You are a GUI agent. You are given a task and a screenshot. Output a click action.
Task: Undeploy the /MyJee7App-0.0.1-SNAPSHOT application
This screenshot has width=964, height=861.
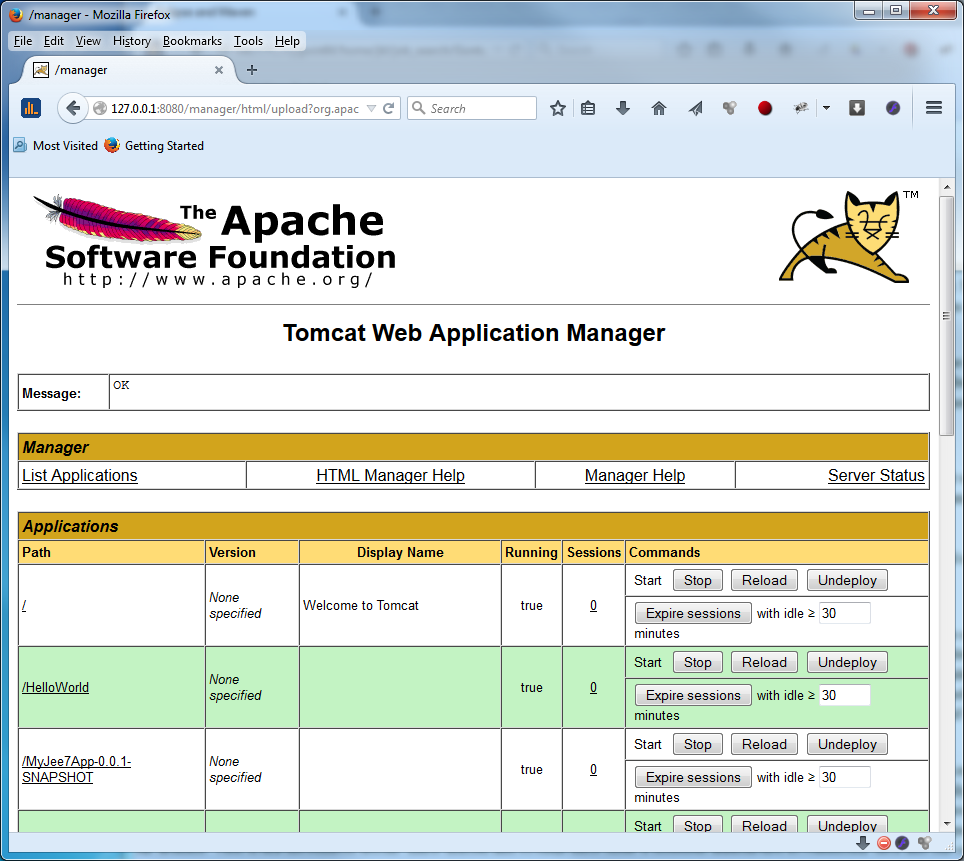tap(847, 745)
